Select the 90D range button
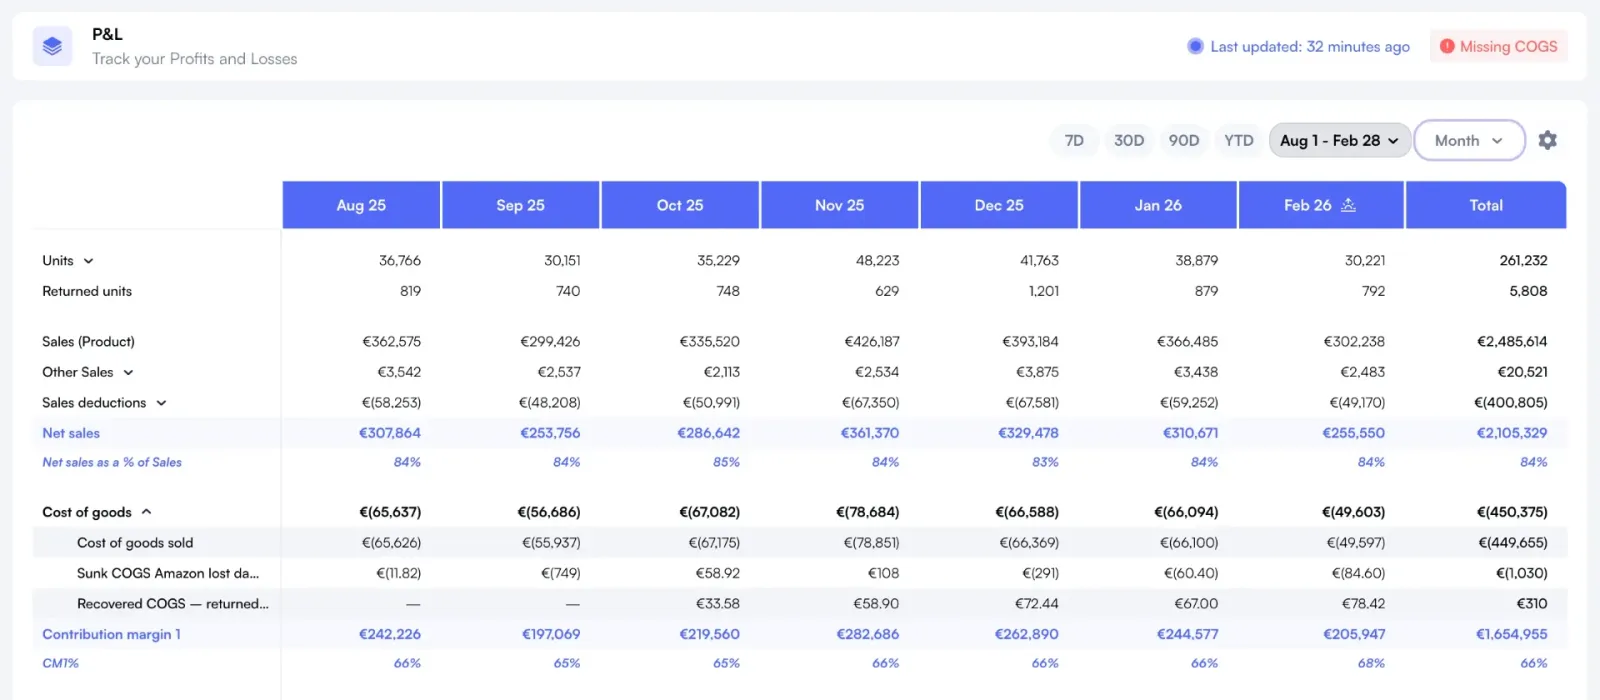Screen dimensions: 1600x700 pos(1184,141)
